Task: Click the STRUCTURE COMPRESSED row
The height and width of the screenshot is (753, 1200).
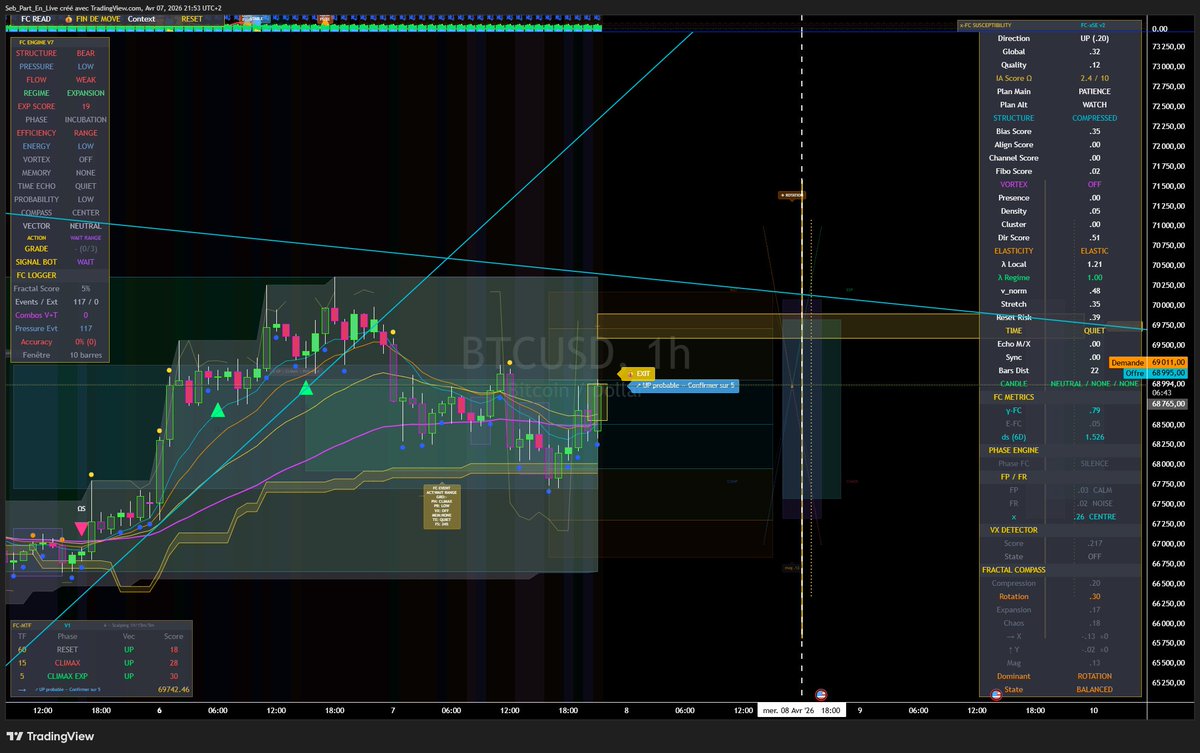Action: (x=1060, y=118)
